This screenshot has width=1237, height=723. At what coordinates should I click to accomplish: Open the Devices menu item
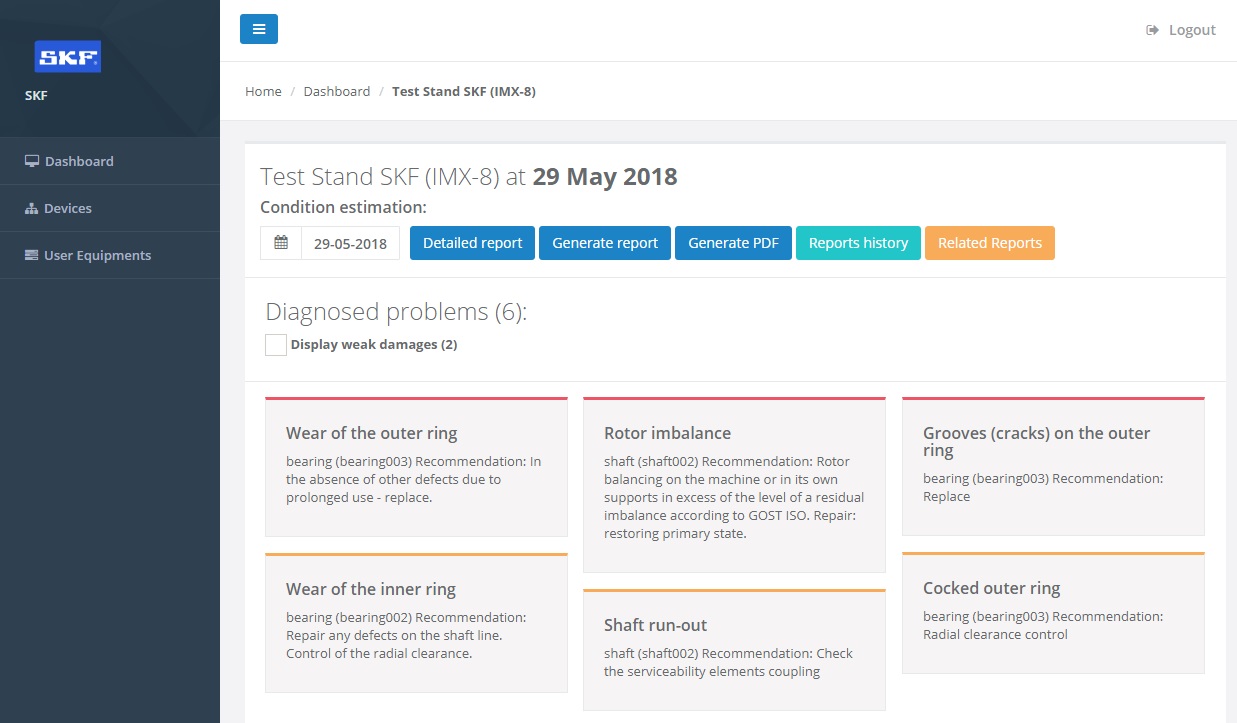68,208
